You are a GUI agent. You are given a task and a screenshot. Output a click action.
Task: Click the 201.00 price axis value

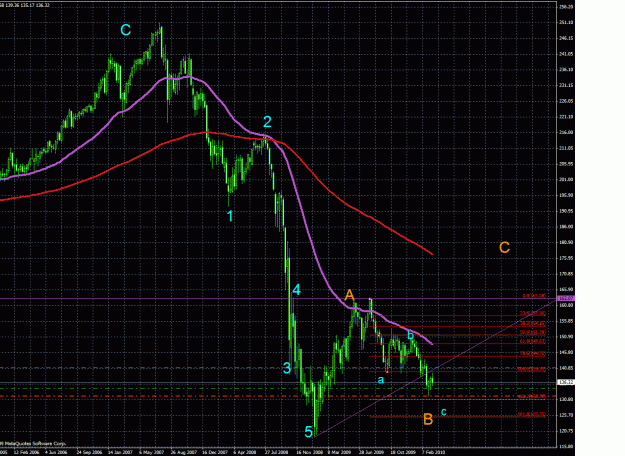pyautogui.click(x=566, y=179)
